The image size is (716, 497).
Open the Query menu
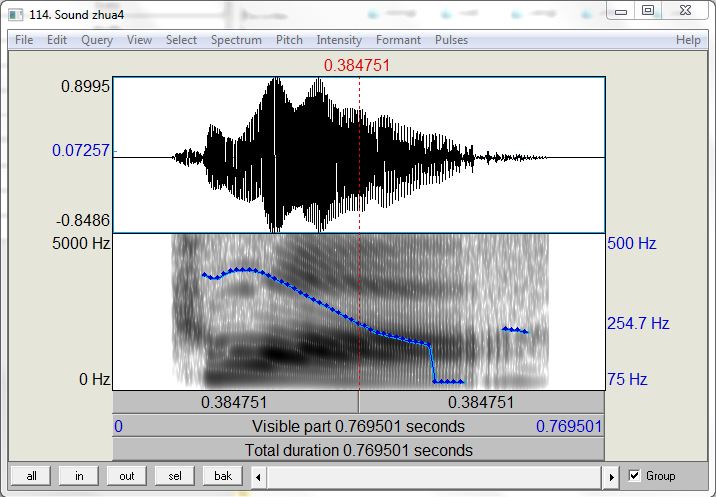point(97,40)
